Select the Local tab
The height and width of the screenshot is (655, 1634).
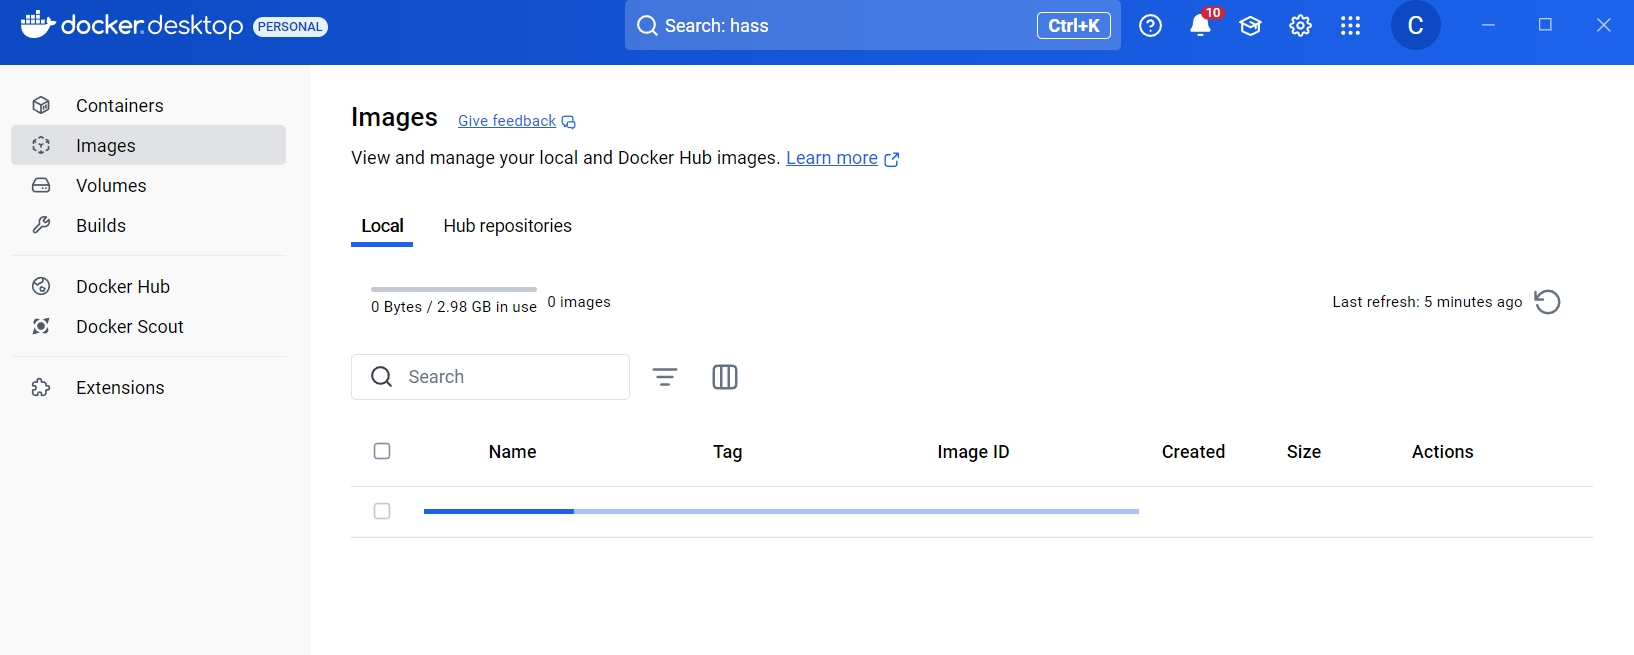pyautogui.click(x=382, y=226)
